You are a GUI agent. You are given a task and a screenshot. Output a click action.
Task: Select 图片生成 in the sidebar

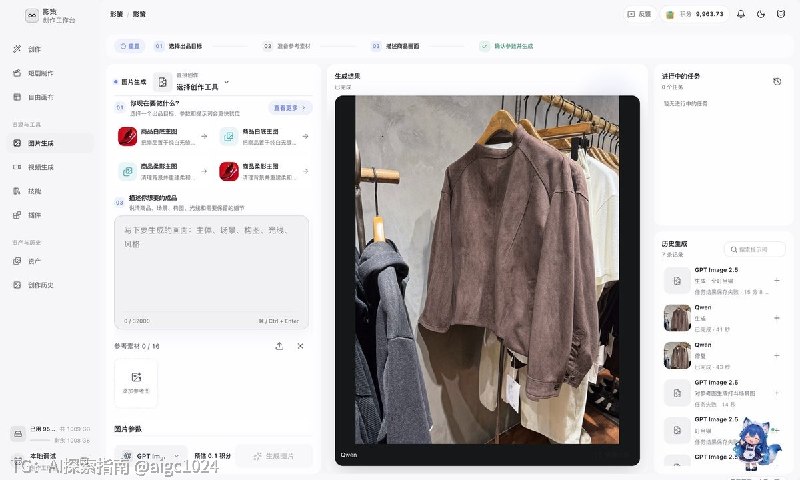pos(50,143)
